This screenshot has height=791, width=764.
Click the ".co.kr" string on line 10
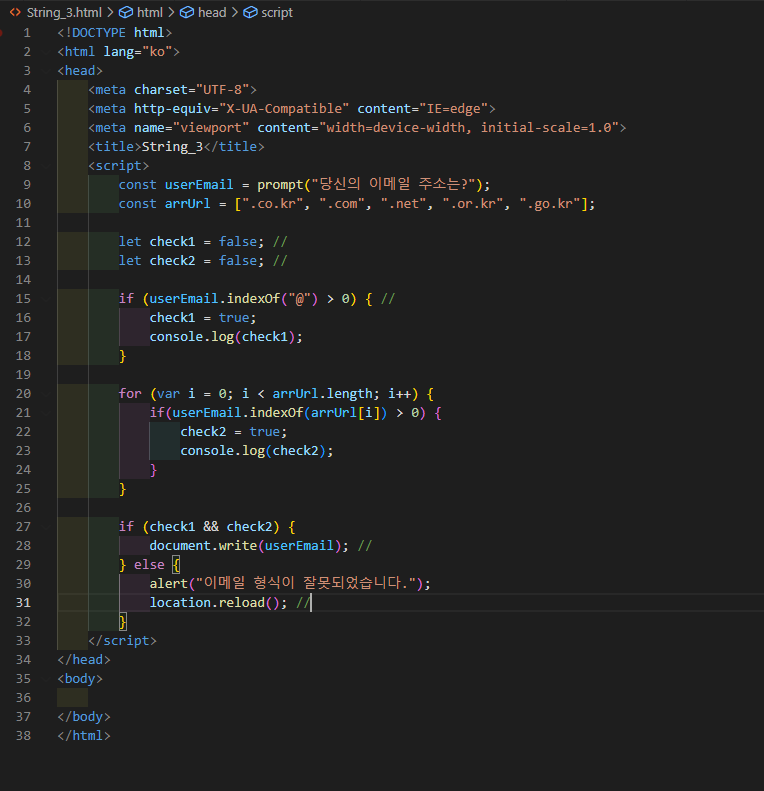point(272,204)
